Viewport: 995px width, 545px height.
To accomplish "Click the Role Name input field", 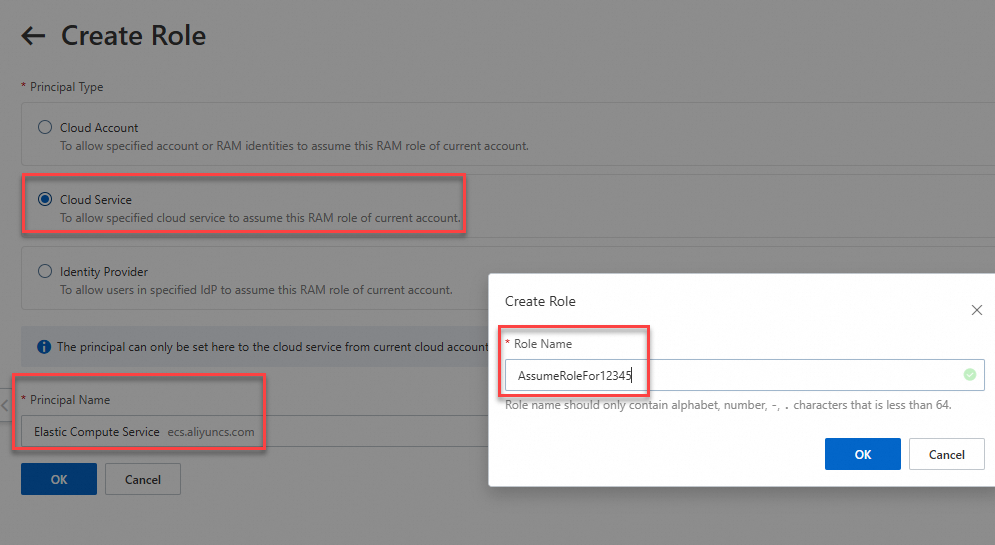I will coord(744,375).
